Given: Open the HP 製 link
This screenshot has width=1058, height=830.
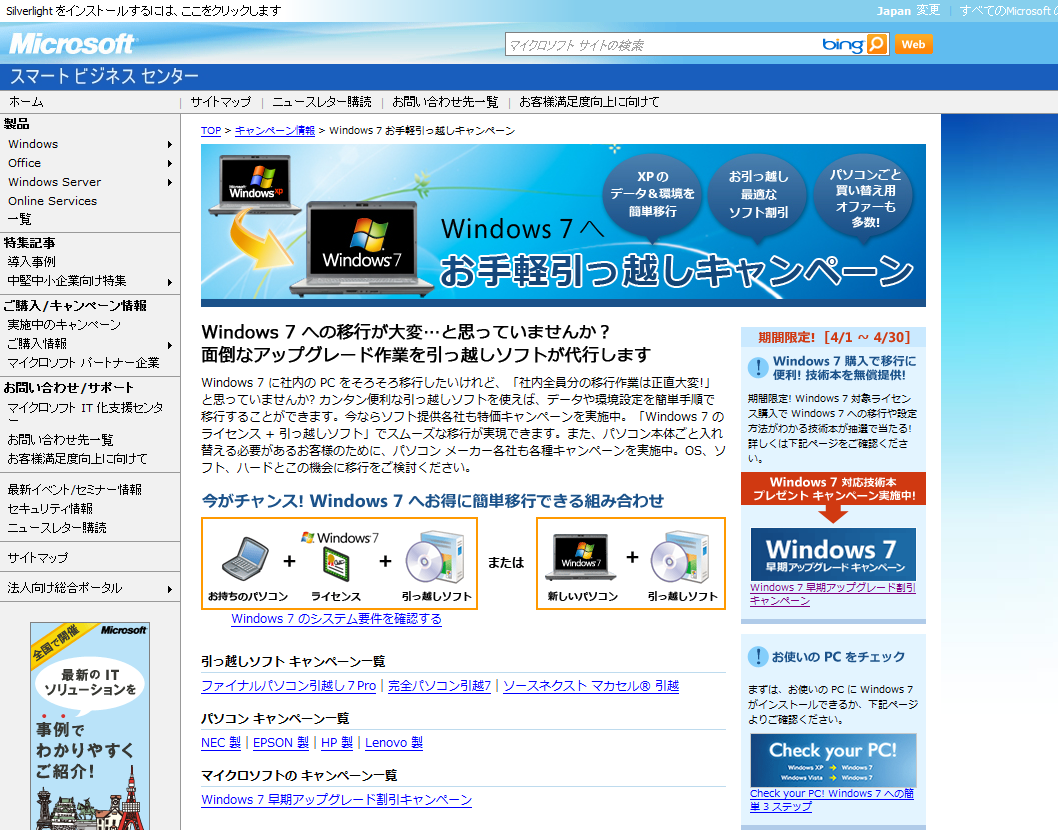Looking at the screenshot, I should (337, 742).
